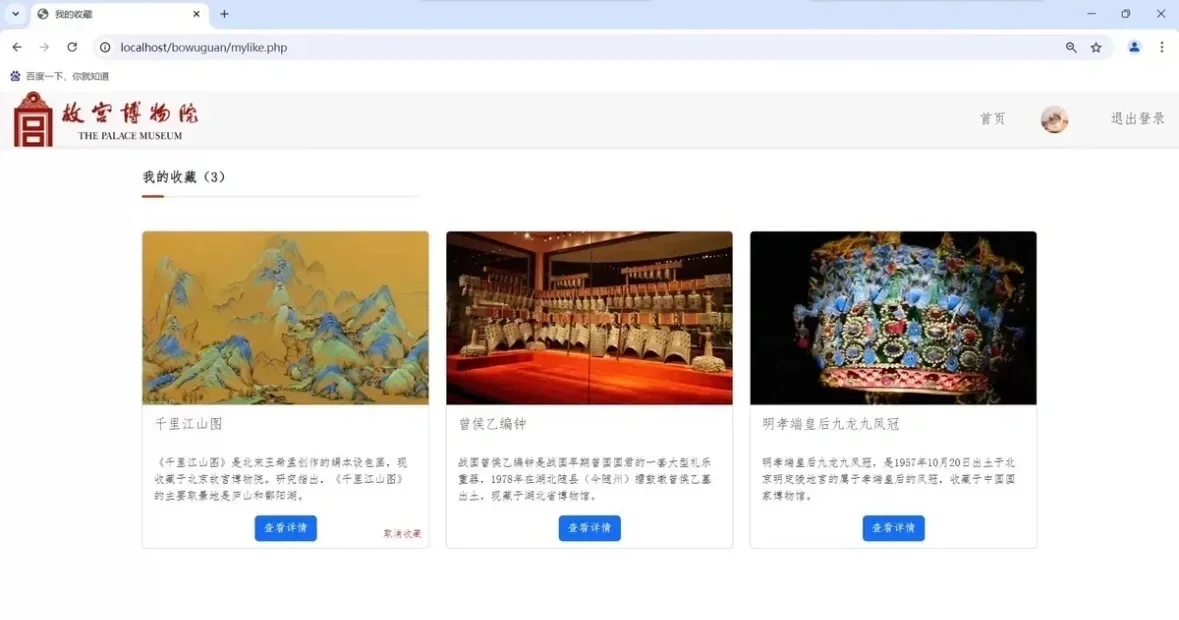
Task: Go to 首页 in the navigation bar
Action: 992,119
